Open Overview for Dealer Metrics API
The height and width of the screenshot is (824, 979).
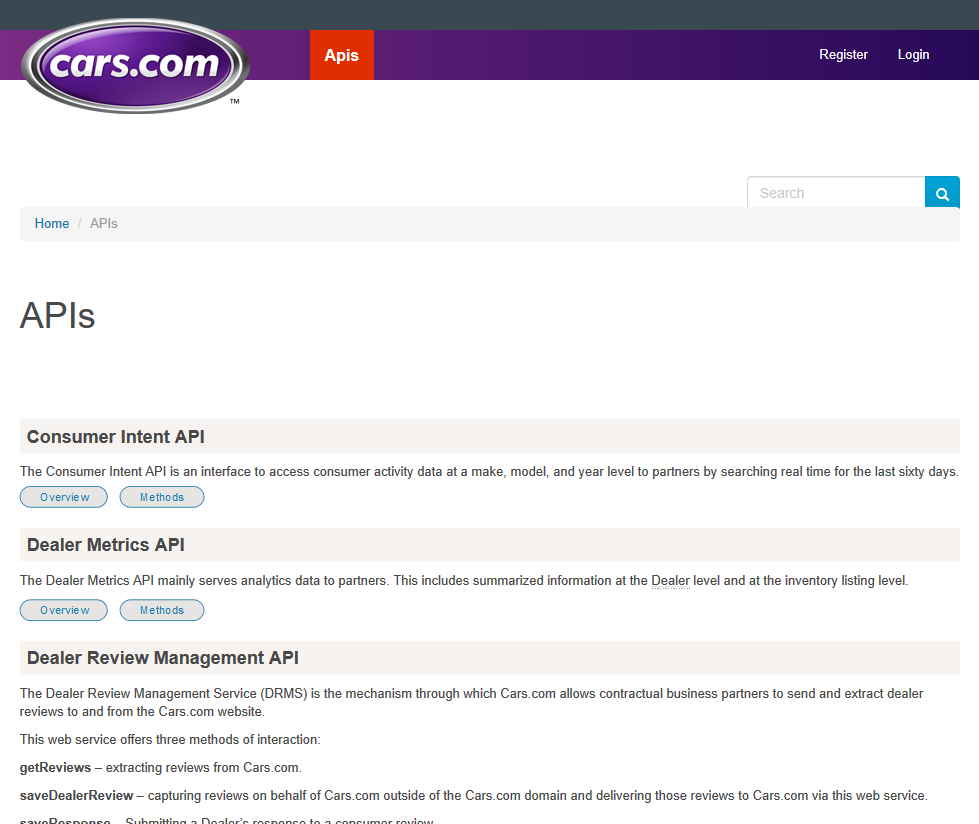[x=64, y=610]
